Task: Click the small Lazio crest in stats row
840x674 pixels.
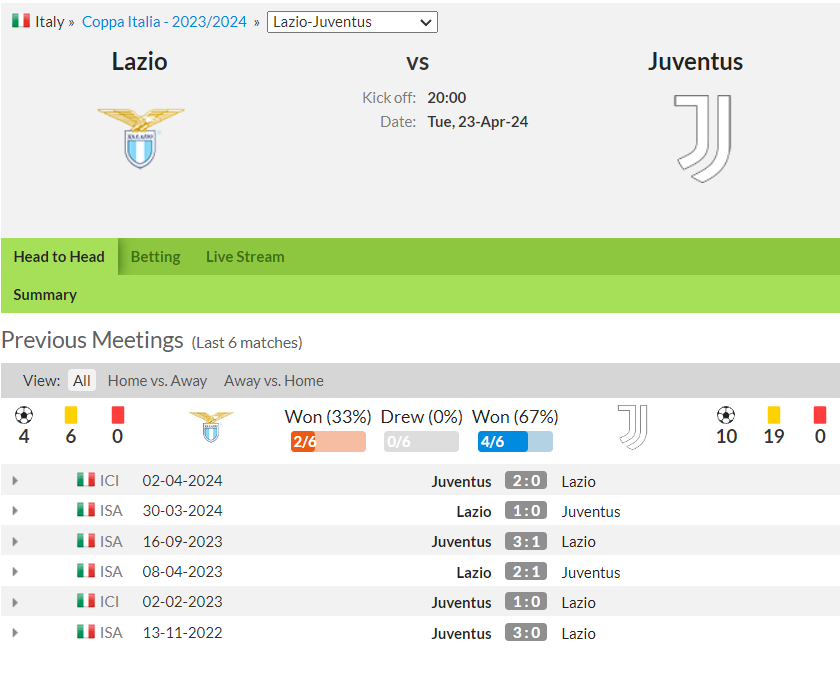Action: (x=211, y=427)
